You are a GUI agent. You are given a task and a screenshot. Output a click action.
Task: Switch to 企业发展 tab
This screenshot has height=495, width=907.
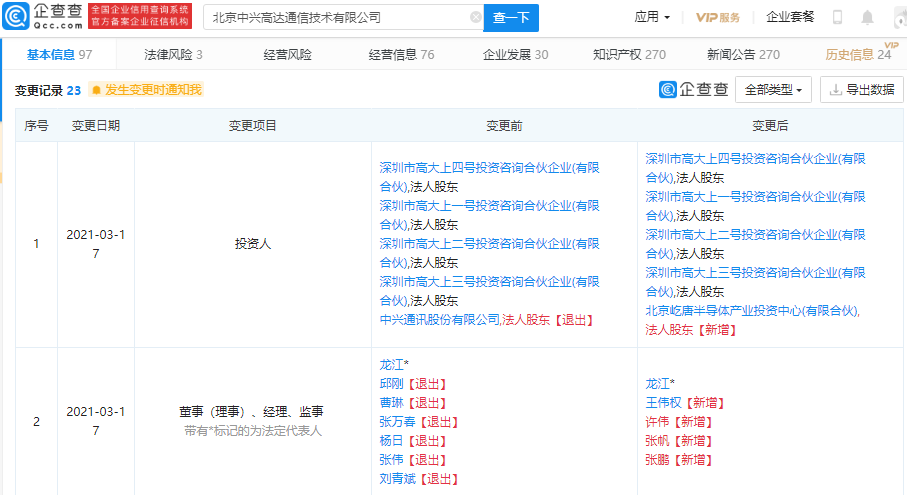pyautogui.click(x=515, y=54)
